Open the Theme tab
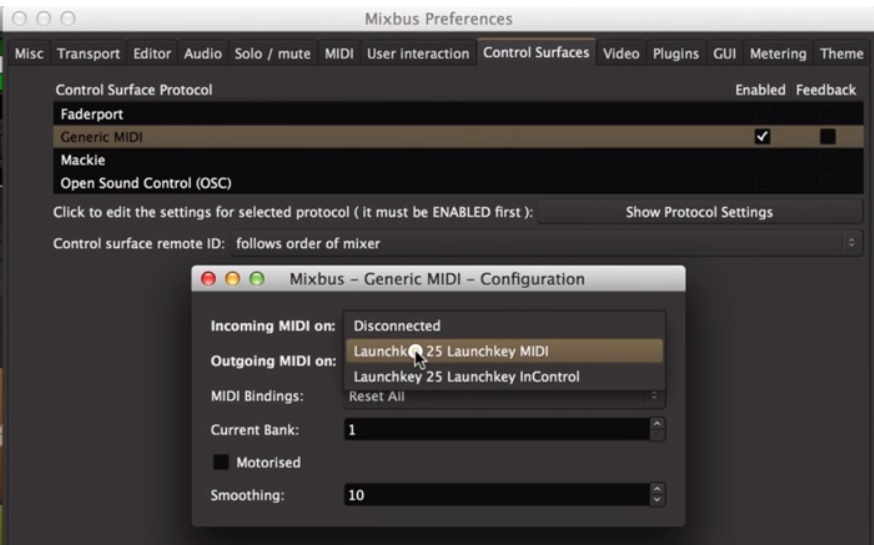 click(842, 53)
